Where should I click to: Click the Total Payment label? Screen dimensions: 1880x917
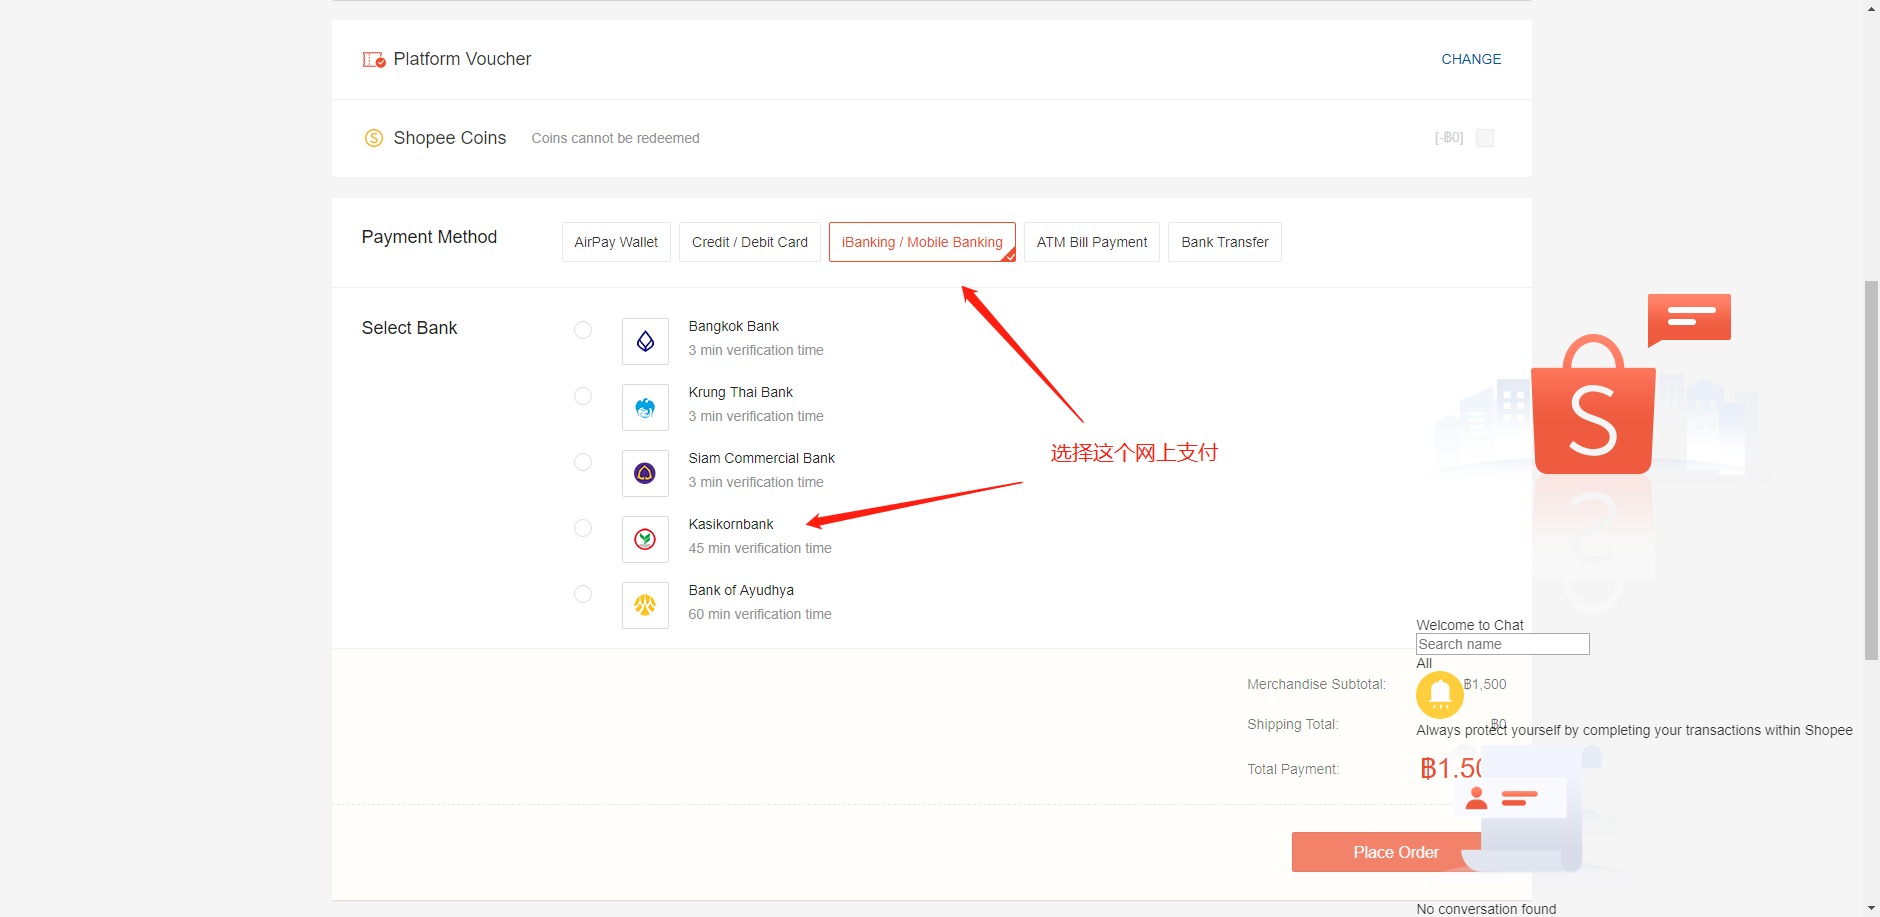pos(1293,769)
